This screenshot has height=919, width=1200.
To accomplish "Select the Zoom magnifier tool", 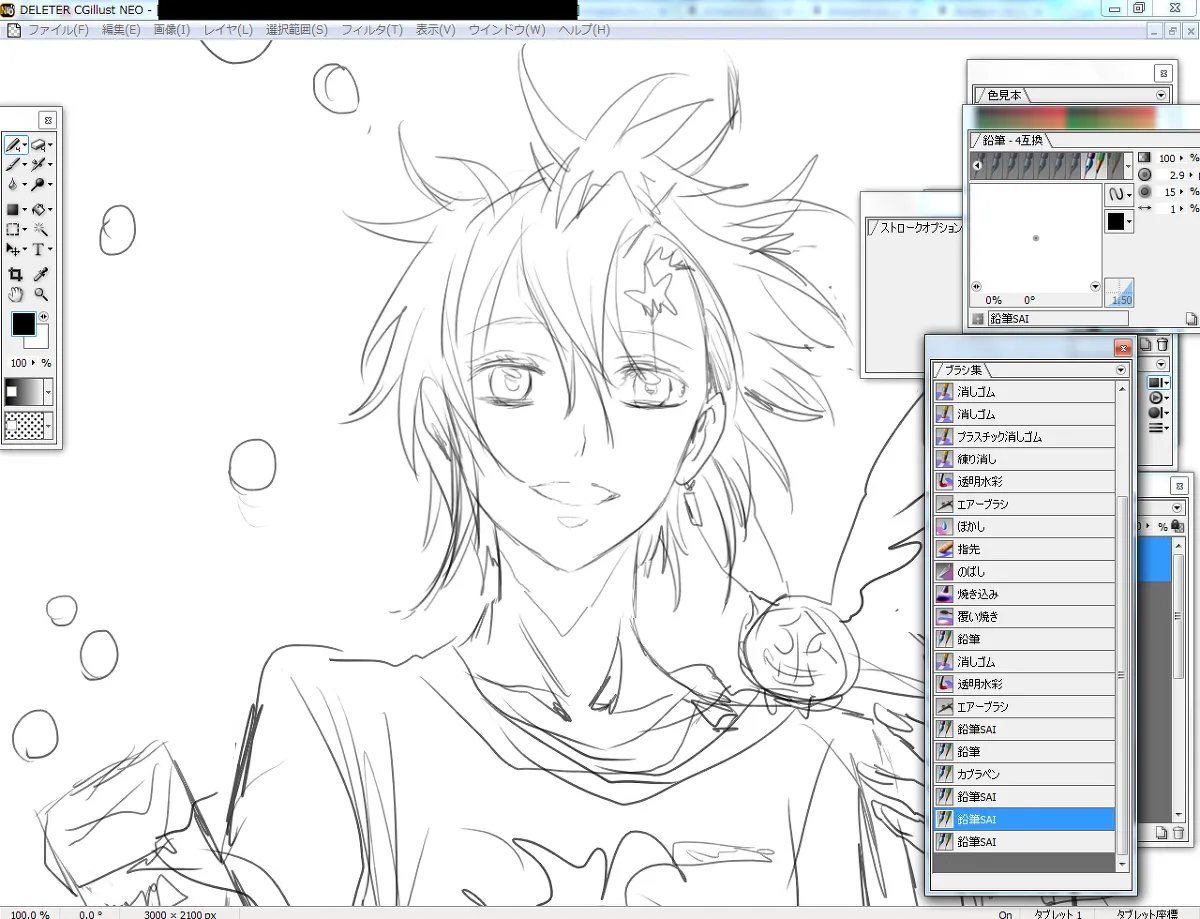I will [x=41, y=294].
